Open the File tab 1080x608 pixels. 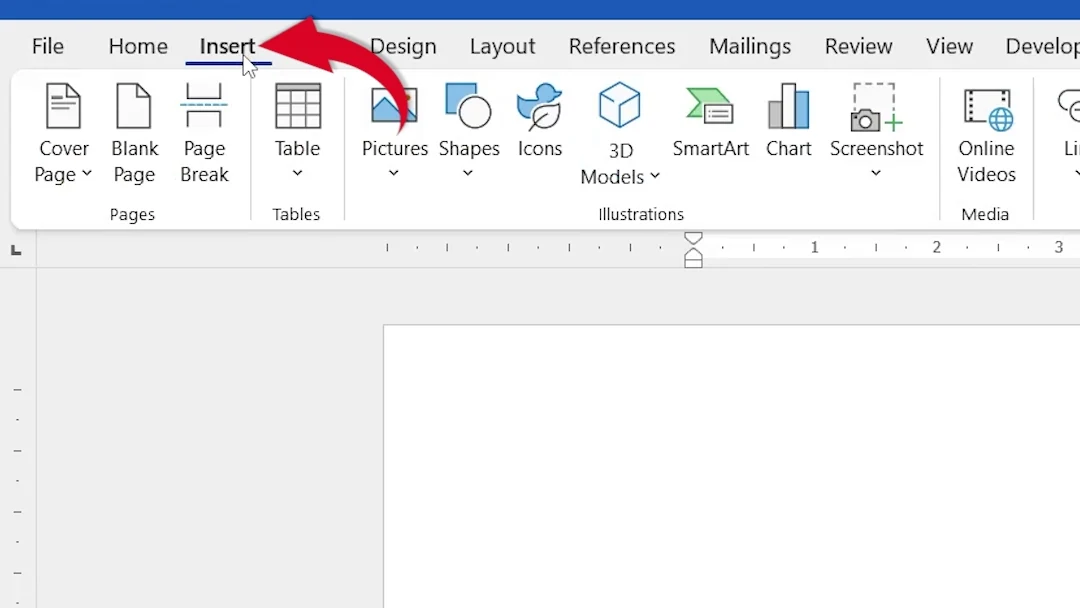tap(48, 46)
